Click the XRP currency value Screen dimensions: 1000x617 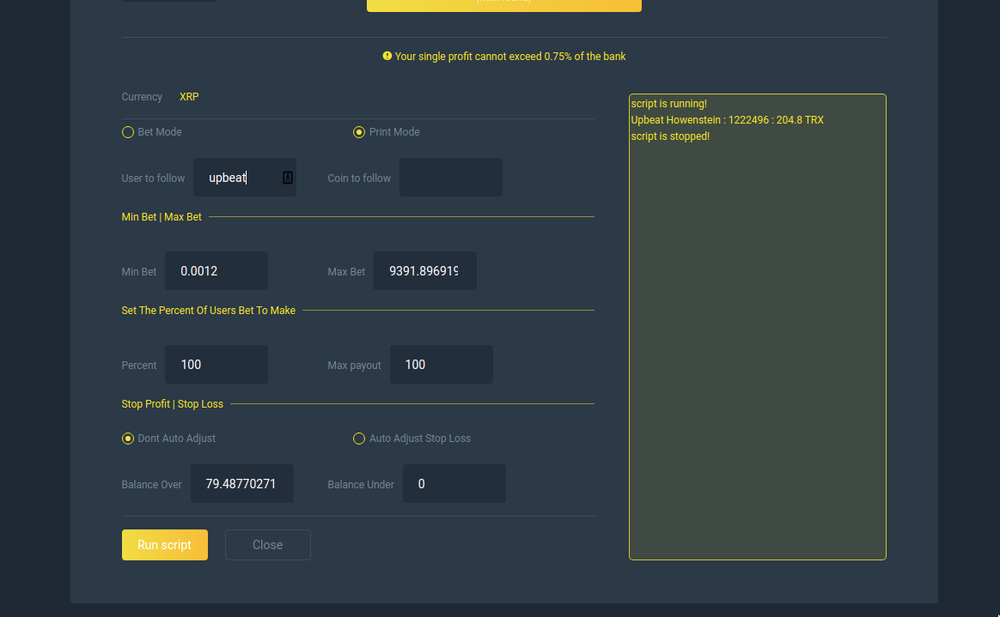189,97
